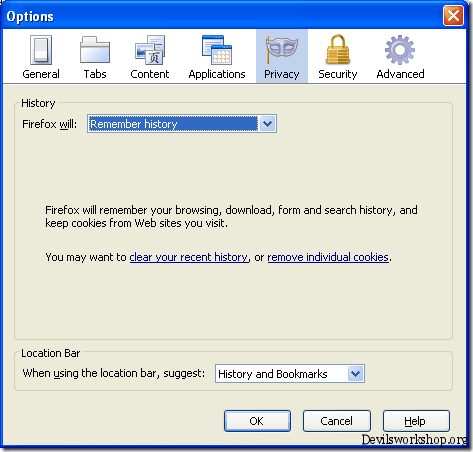Open the Security padlock icon

[338, 49]
